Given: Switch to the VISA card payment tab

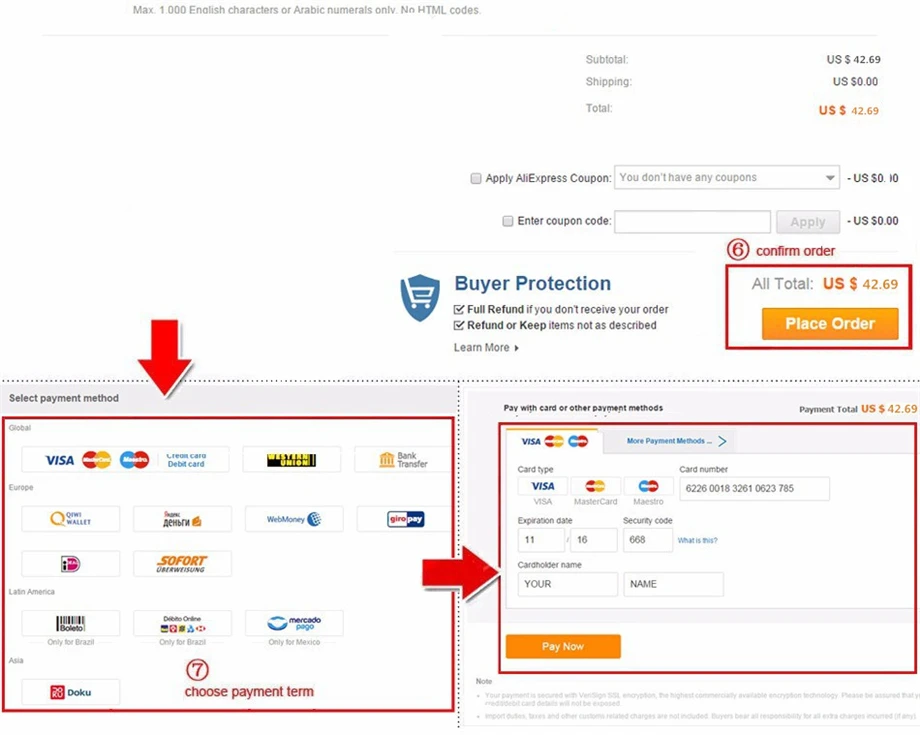Looking at the screenshot, I should pyautogui.click(x=553, y=441).
